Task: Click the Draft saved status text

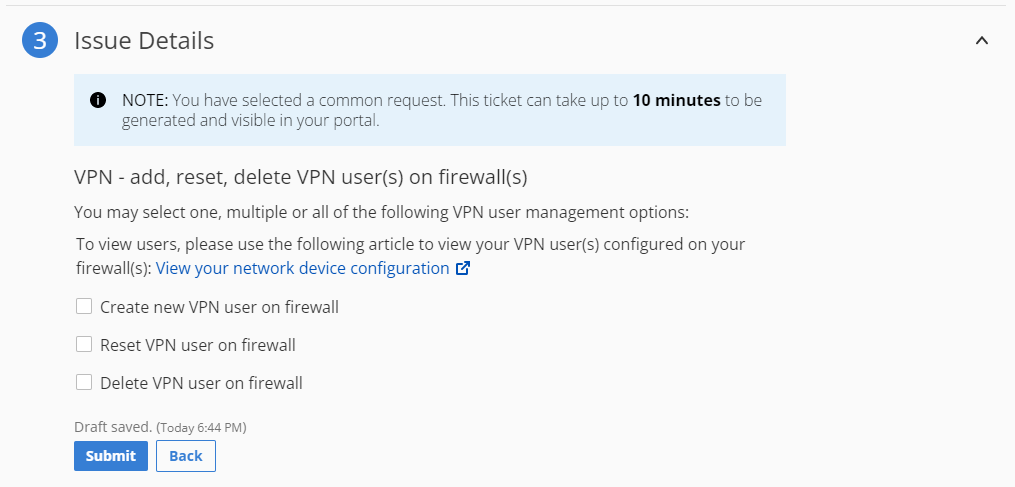Action: pos(113,427)
